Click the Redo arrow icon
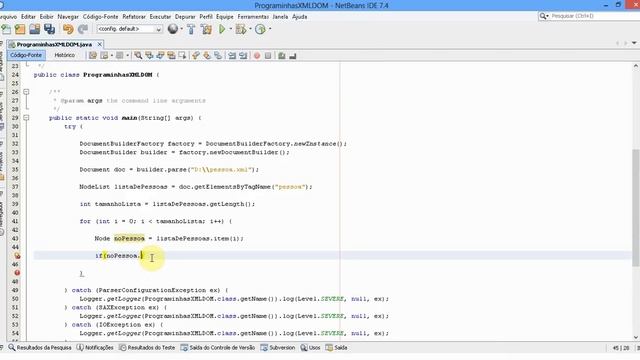This screenshot has width=640, height=360. click(x=83, y=29)
